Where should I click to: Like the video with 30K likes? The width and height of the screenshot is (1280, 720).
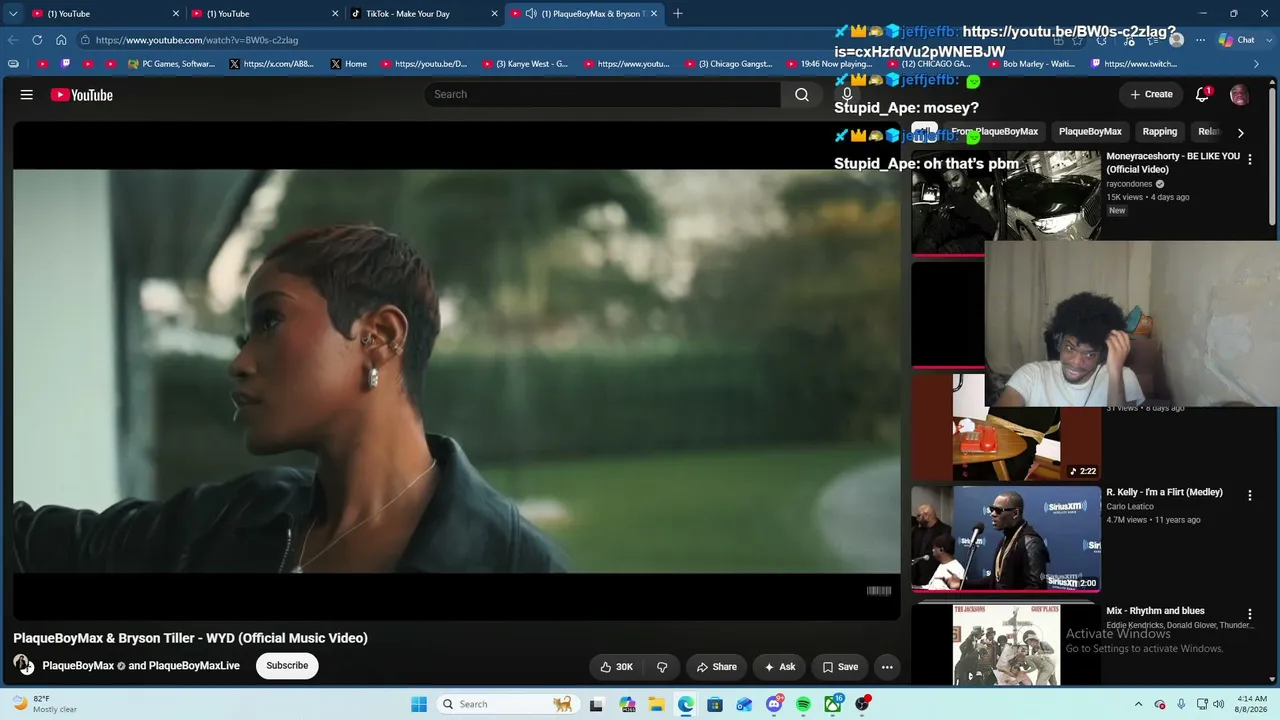click(x=616, y=667)
